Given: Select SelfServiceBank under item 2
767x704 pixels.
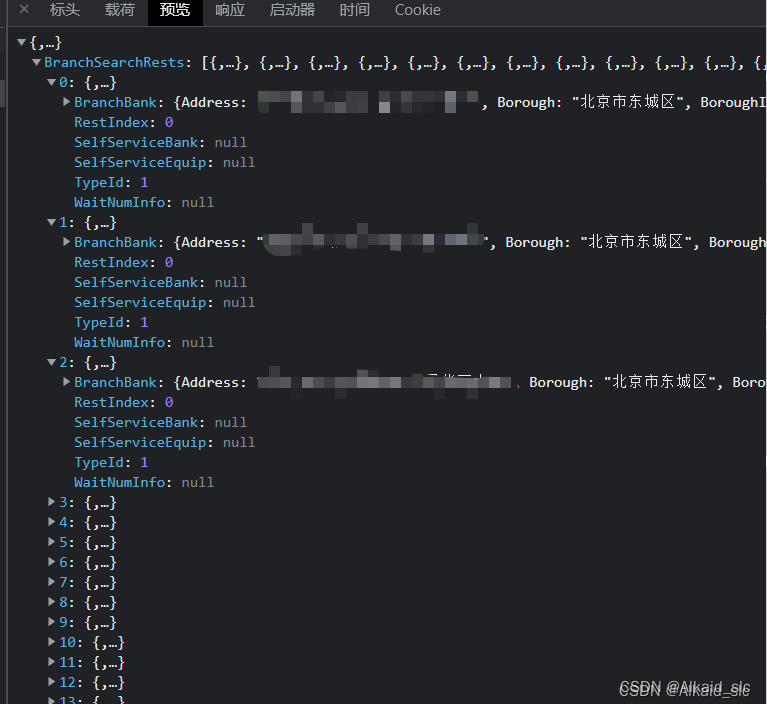Looking at the screenshot, I should [x=160, y=422].
